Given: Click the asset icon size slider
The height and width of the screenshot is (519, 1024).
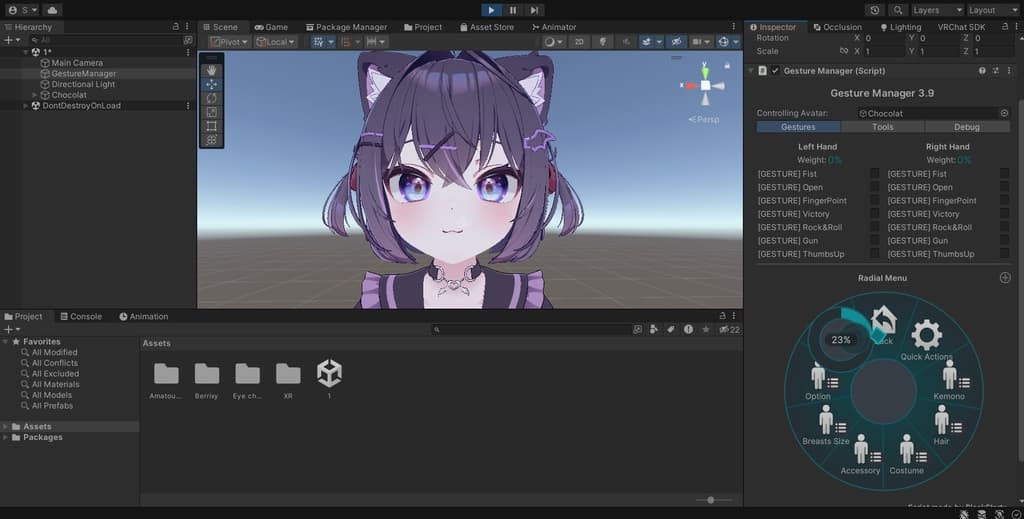Looking at the screenshot, I should [x=711, y=499].
